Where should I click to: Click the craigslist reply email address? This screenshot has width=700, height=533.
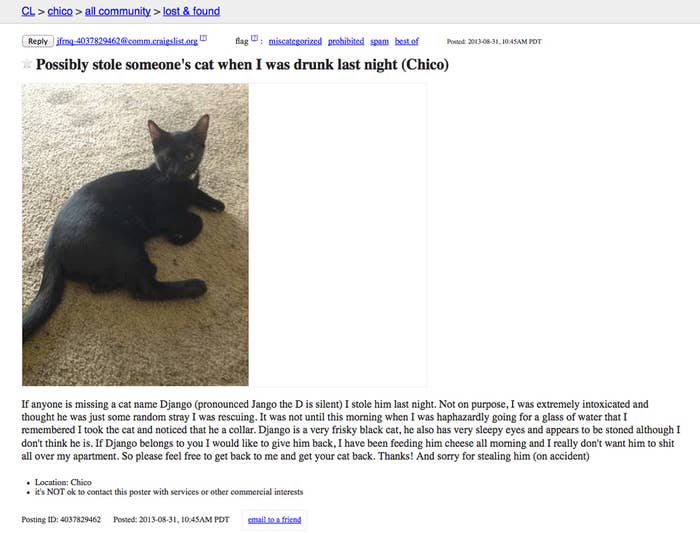(x=127, y=41)
